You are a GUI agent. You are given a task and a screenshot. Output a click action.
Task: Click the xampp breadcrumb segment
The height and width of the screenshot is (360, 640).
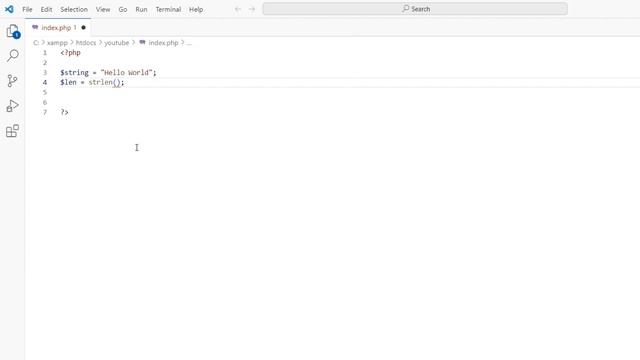pos(57,42)
